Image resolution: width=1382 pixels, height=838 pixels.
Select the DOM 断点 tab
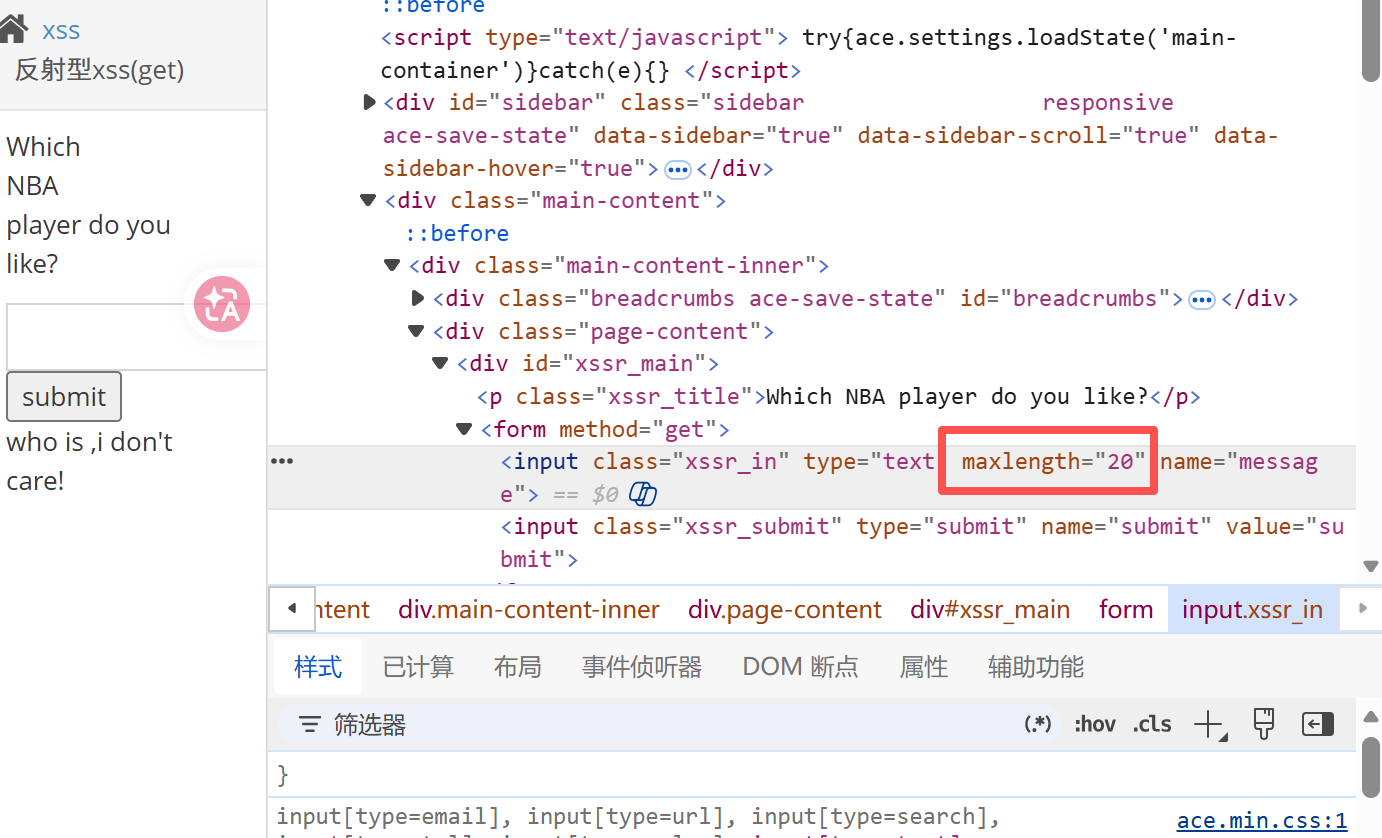click(x=800, y=667)
